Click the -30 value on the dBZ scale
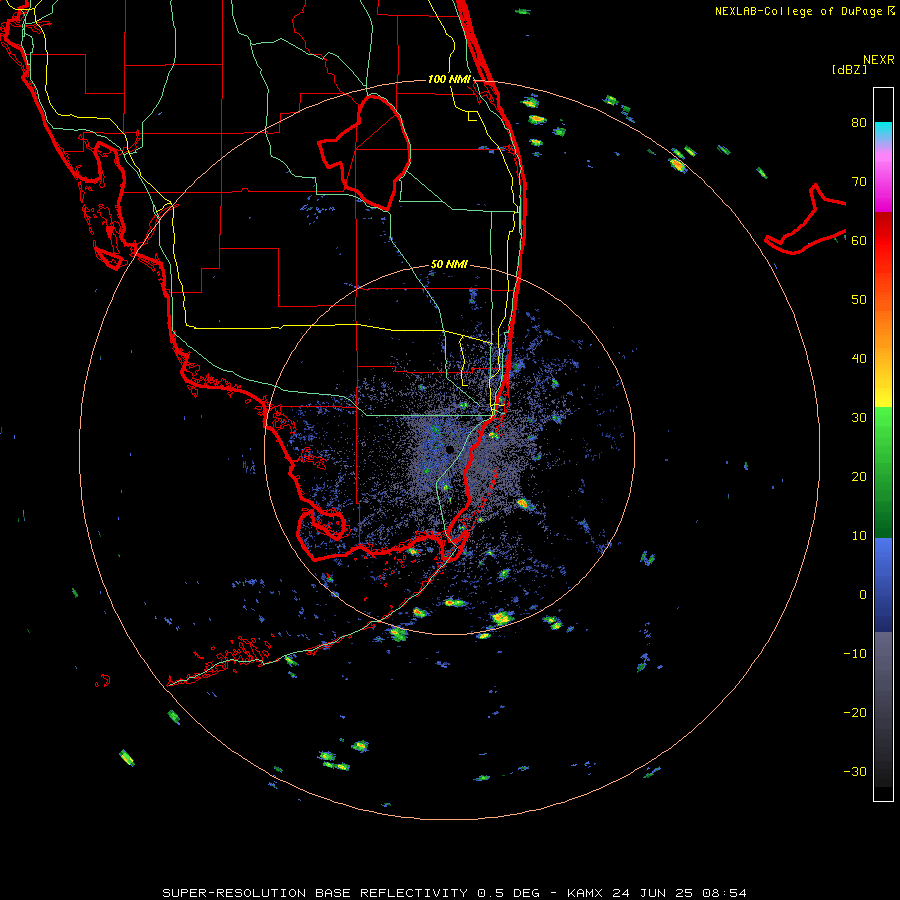This screenshot has width=900, height=900. (855, 771)
